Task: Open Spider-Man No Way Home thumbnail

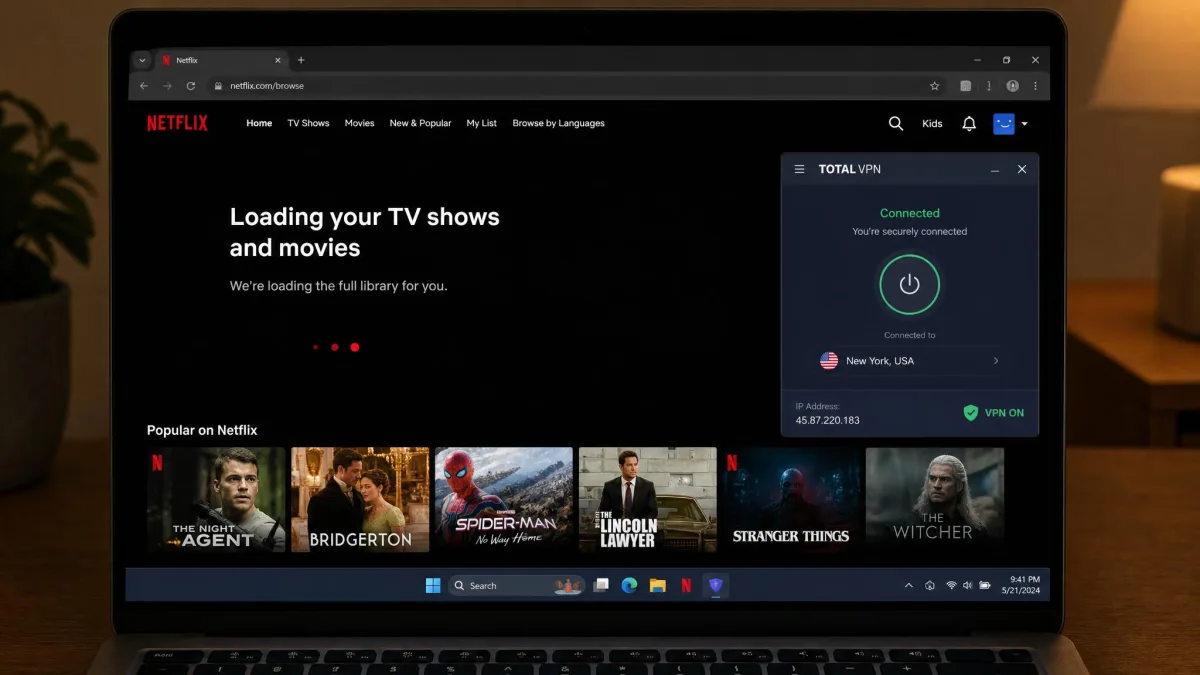Action: pos(504,499)
